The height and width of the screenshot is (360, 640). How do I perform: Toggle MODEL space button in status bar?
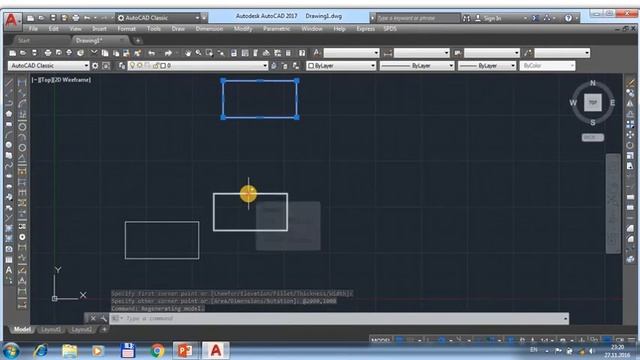tap(381, 340)
